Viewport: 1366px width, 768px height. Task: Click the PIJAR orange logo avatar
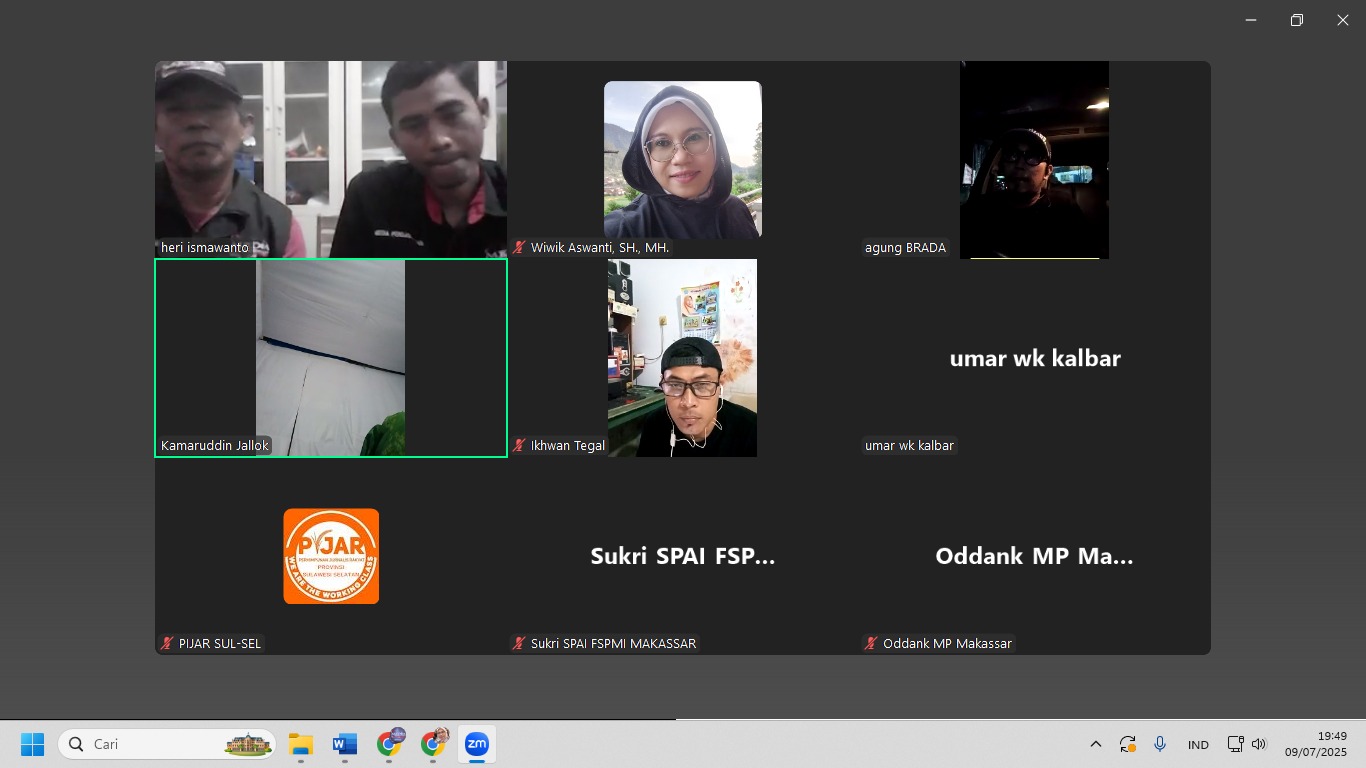click(x=331, y=556)
